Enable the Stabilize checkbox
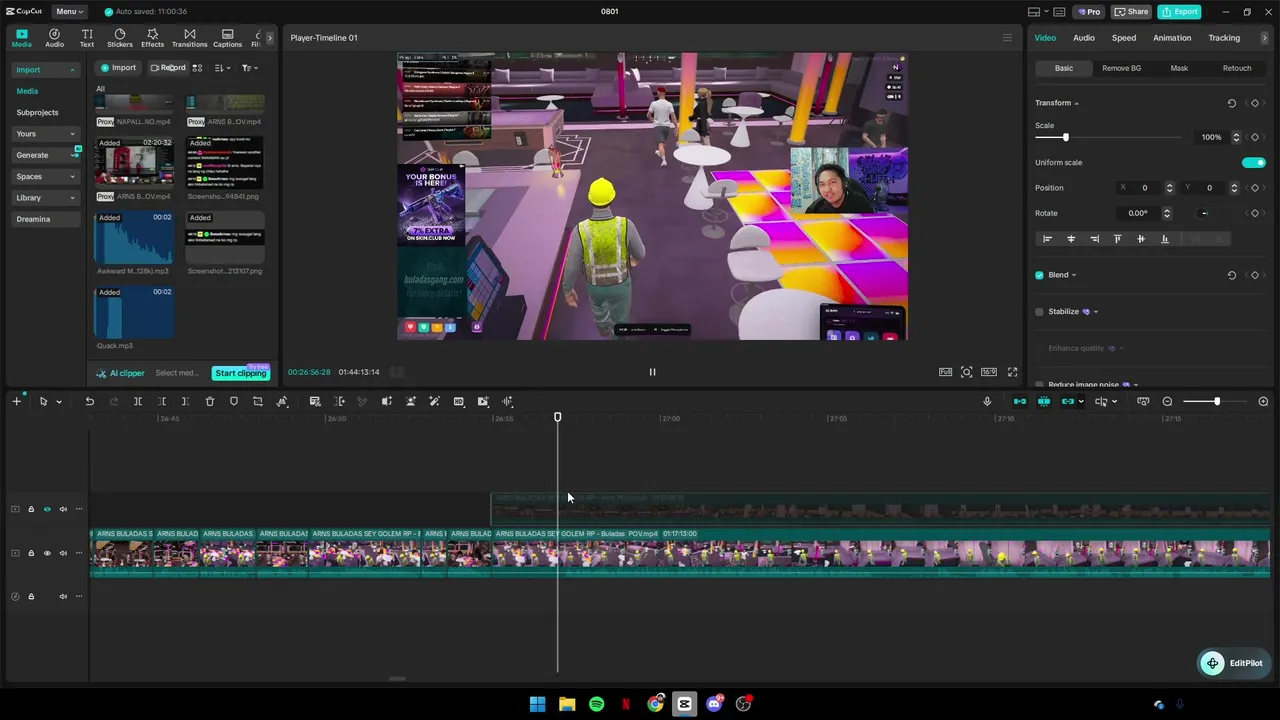 click(1039, 312)
